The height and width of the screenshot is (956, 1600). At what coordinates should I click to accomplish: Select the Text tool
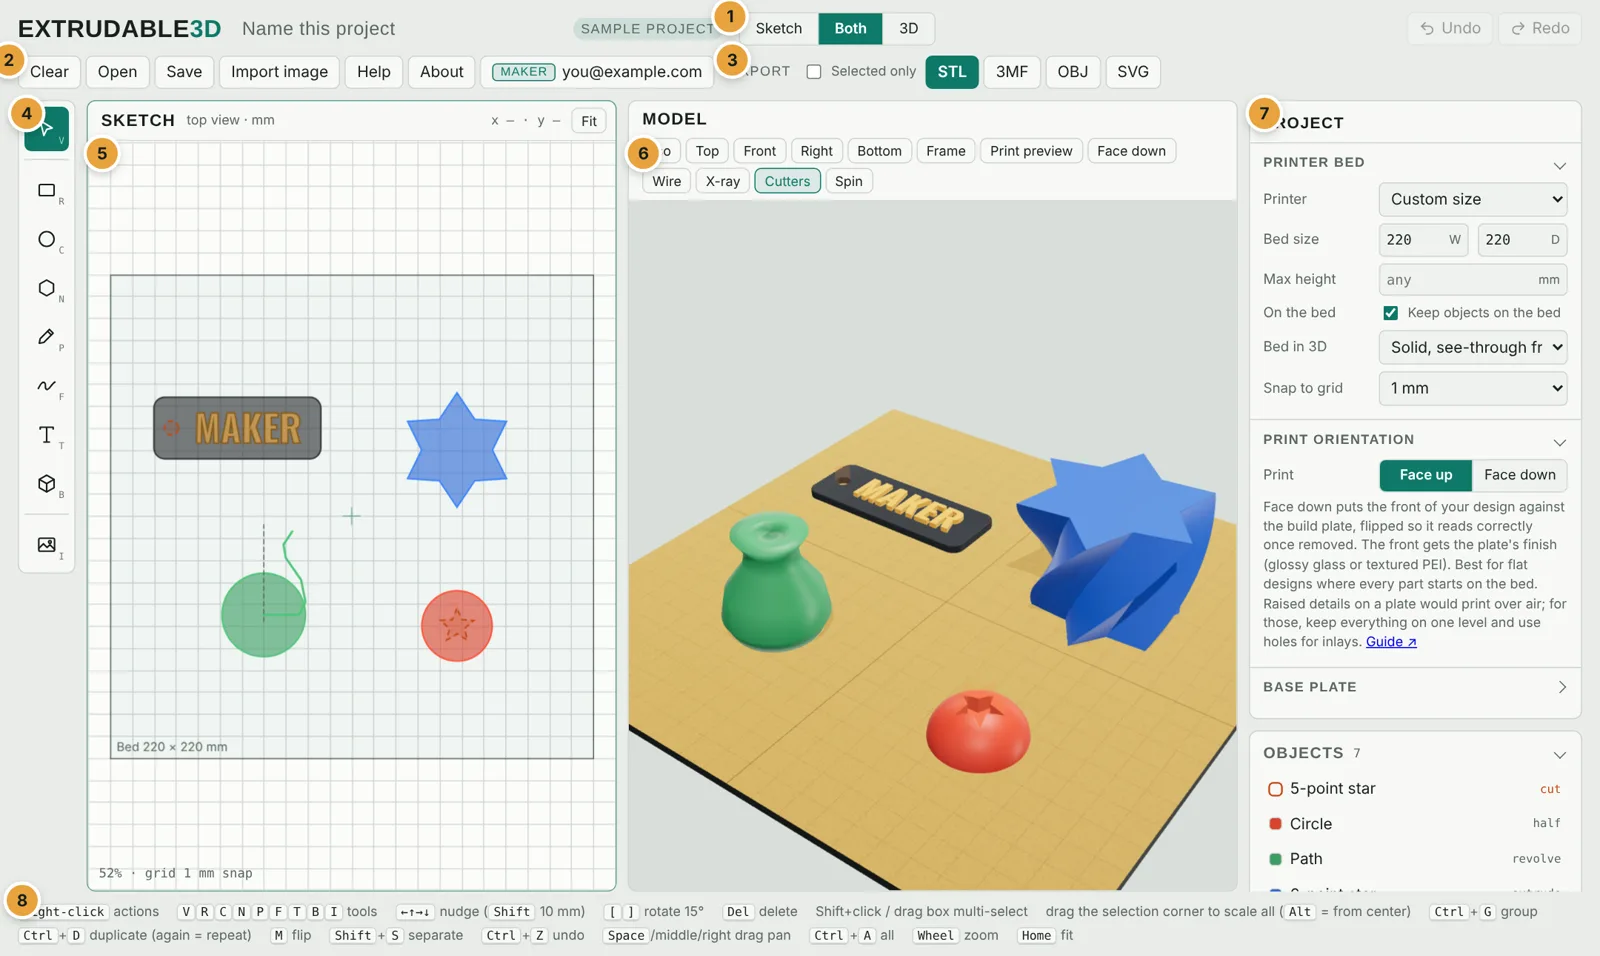[x=47, y=435]
